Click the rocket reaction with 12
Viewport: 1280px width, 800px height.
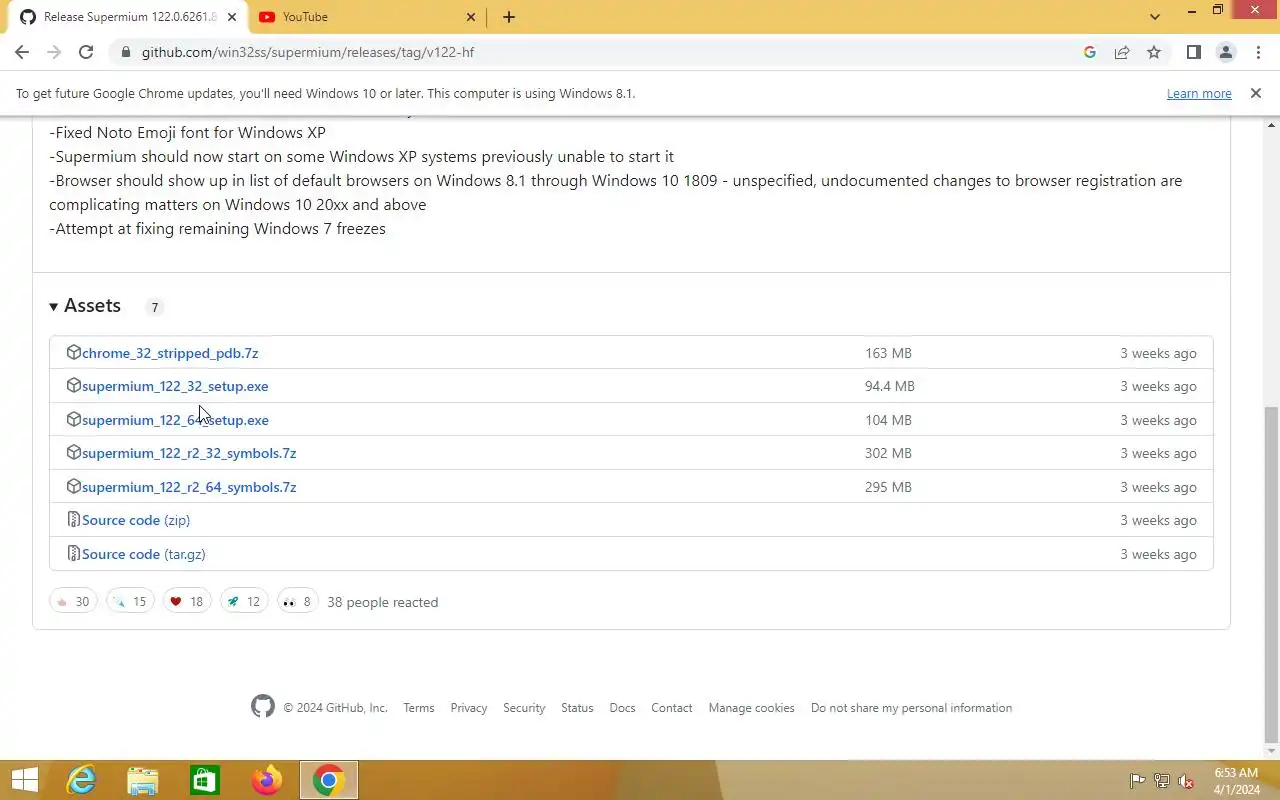(244, 601)
